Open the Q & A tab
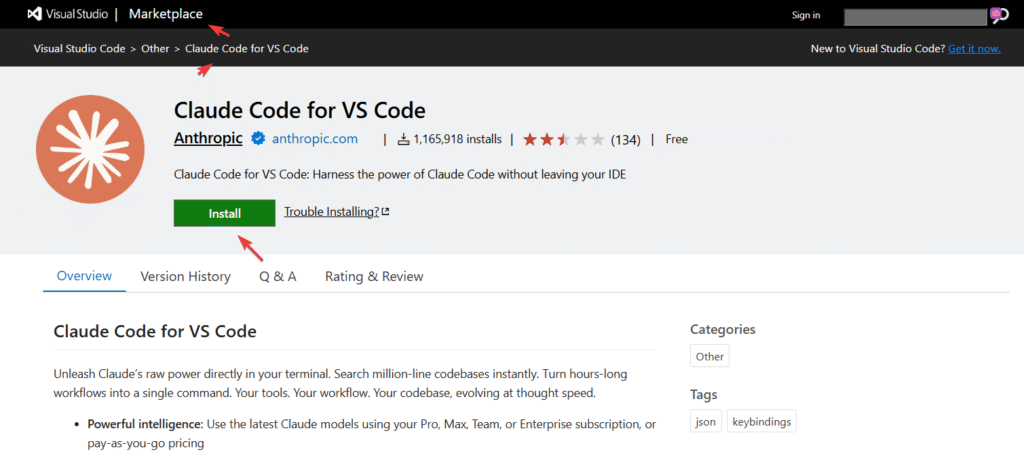The image size is (1024, 452). (x=278, y=276)
